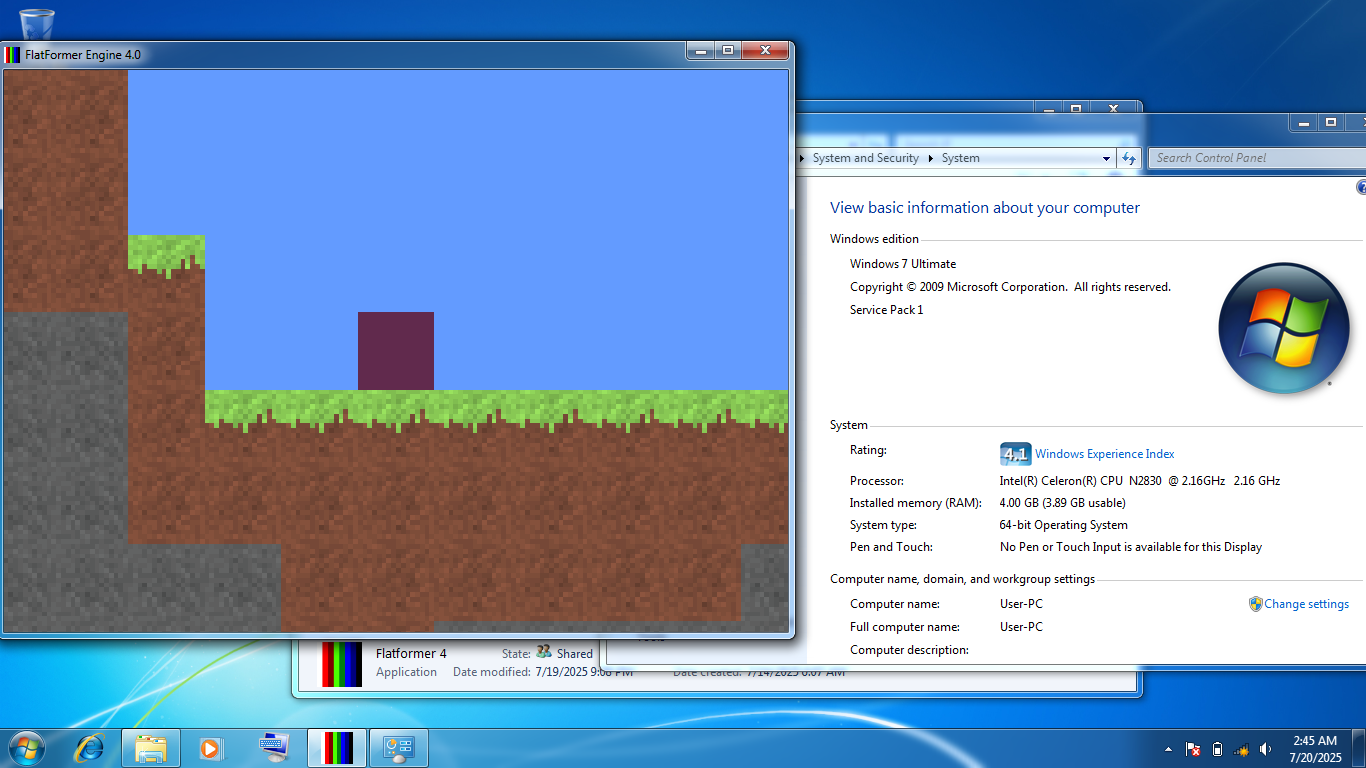Show hidden tray icons

coord(1169,749)
